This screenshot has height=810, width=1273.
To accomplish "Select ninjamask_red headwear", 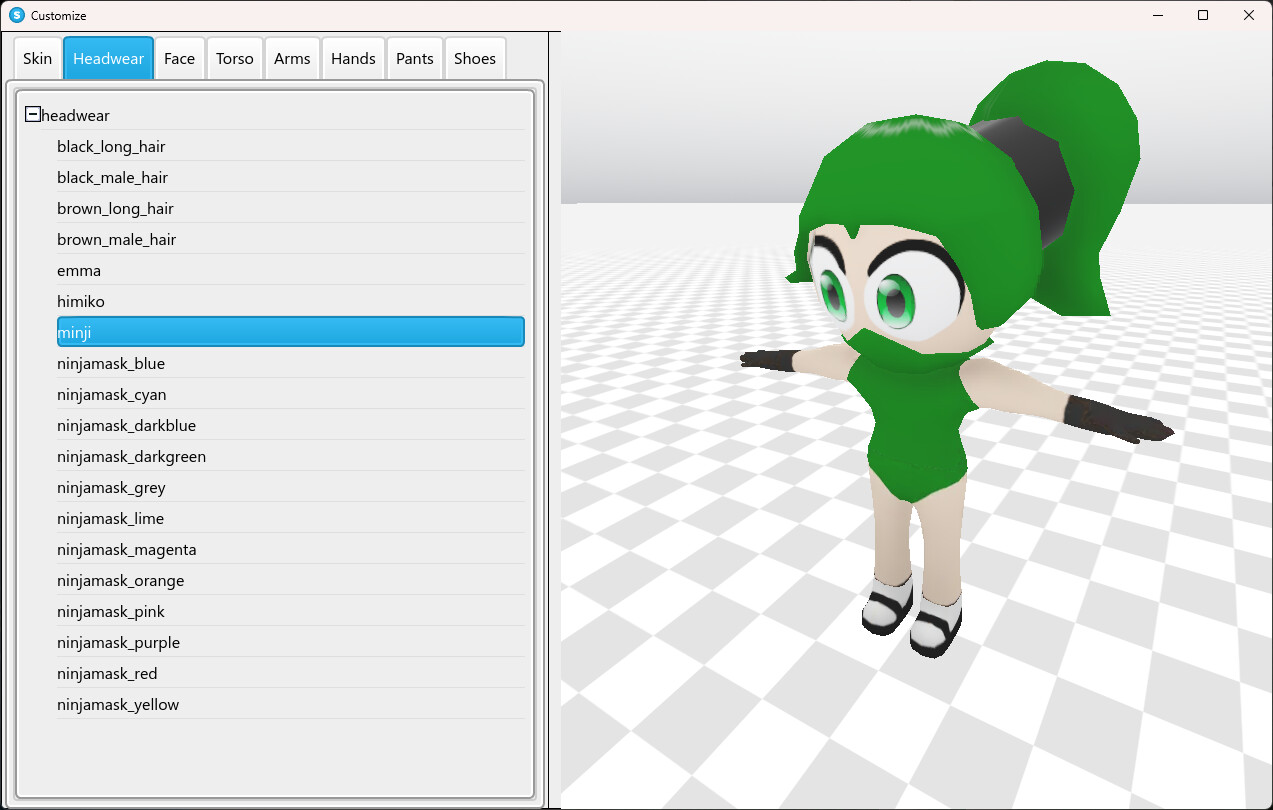I will coord(106,673).
